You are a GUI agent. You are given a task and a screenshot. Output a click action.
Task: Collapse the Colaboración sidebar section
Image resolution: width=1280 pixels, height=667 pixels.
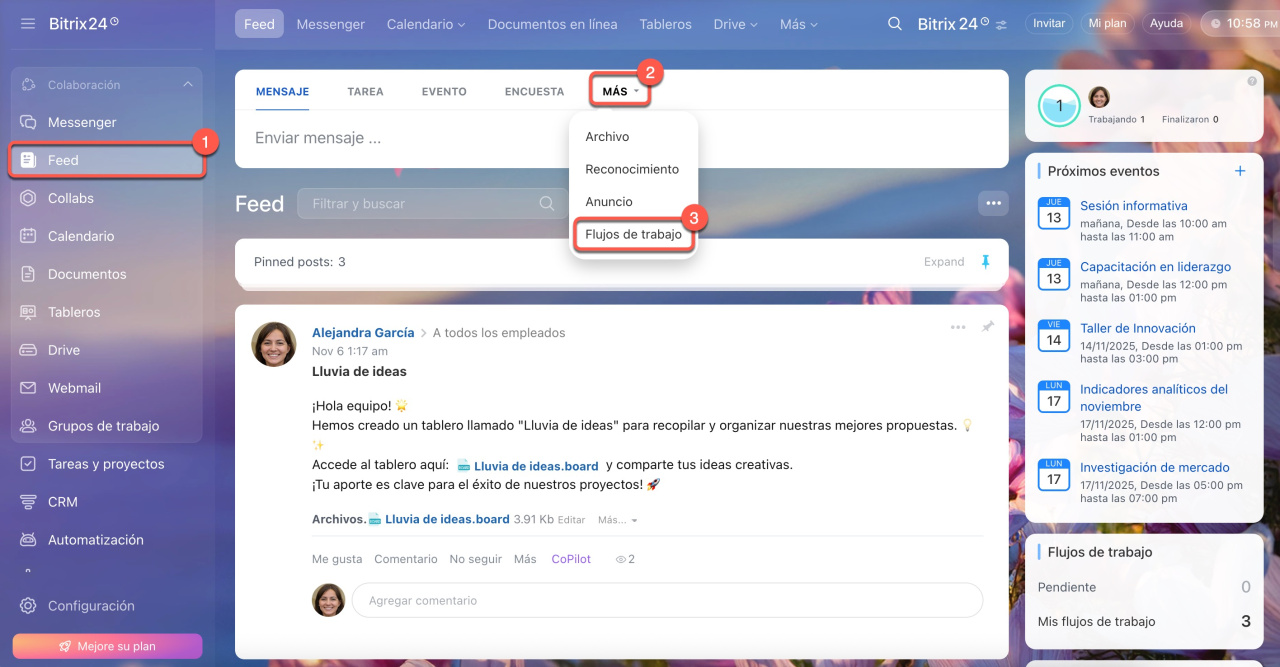coord(188,85)
